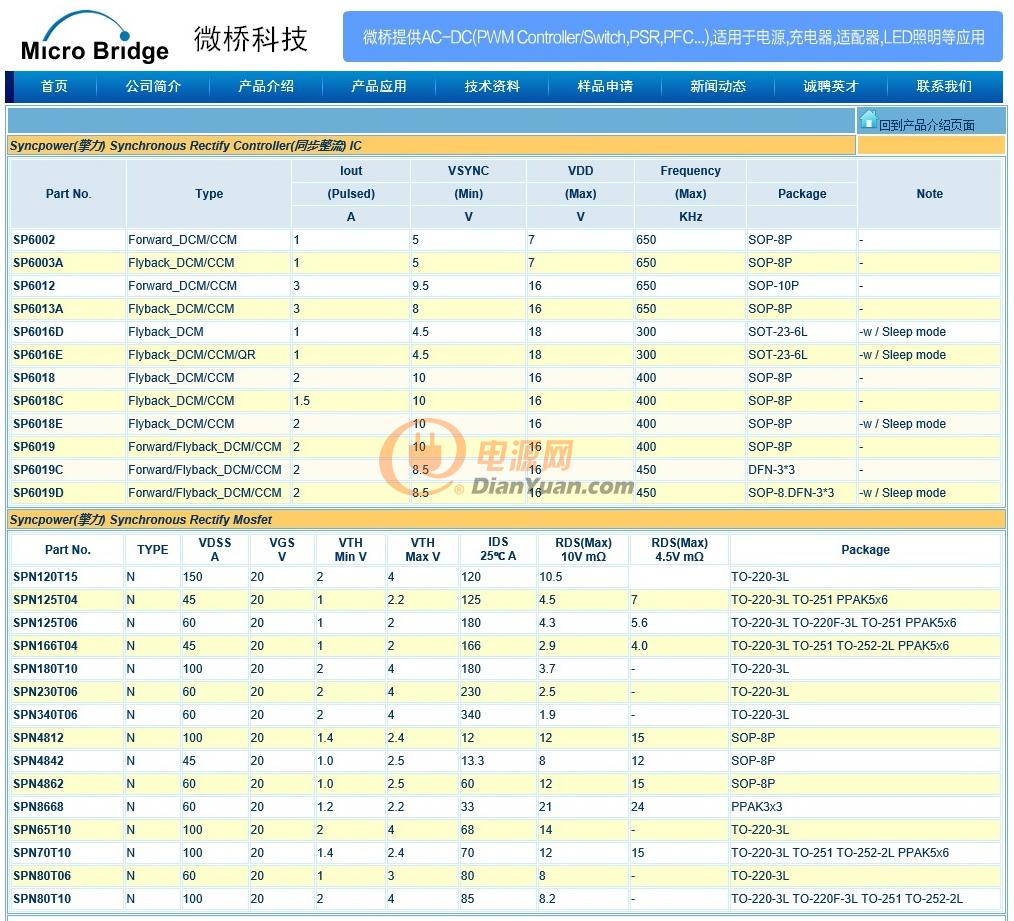
Task: Click the blue AC-DC banner at top
Action: pyautogui.click(x=673, y=37)
